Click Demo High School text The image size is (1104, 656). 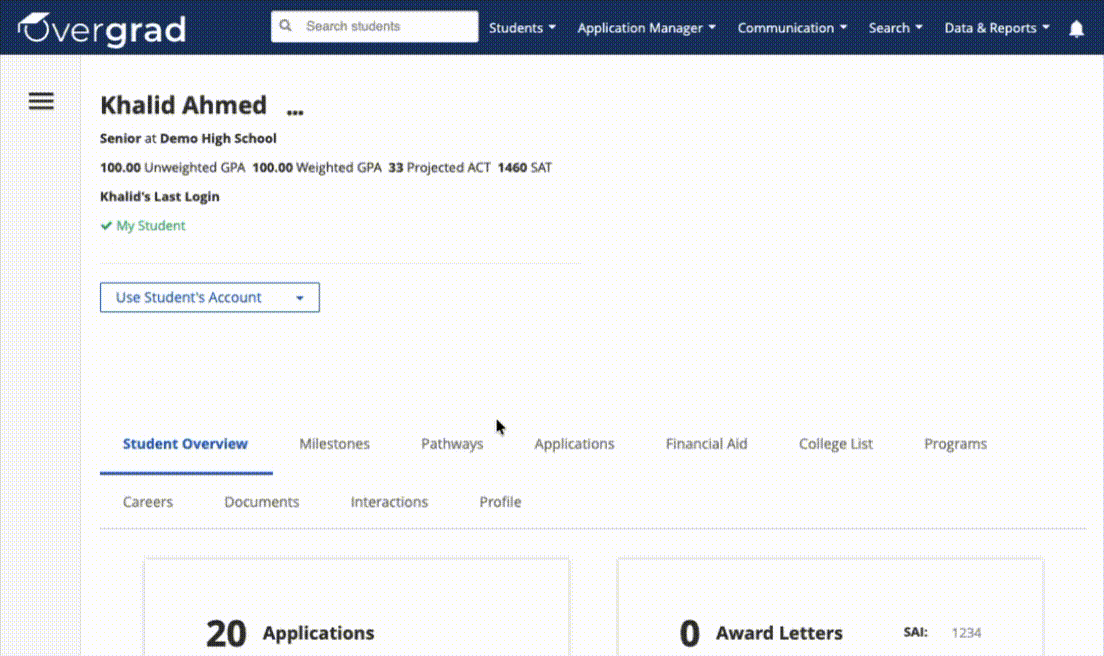coord(218,139)
